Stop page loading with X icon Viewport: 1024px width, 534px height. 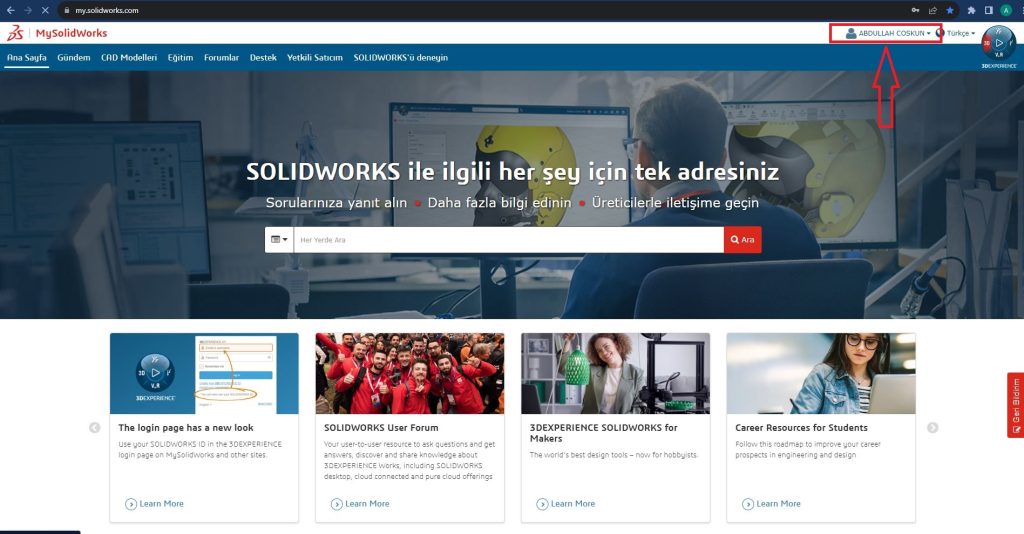click(45, 10)
